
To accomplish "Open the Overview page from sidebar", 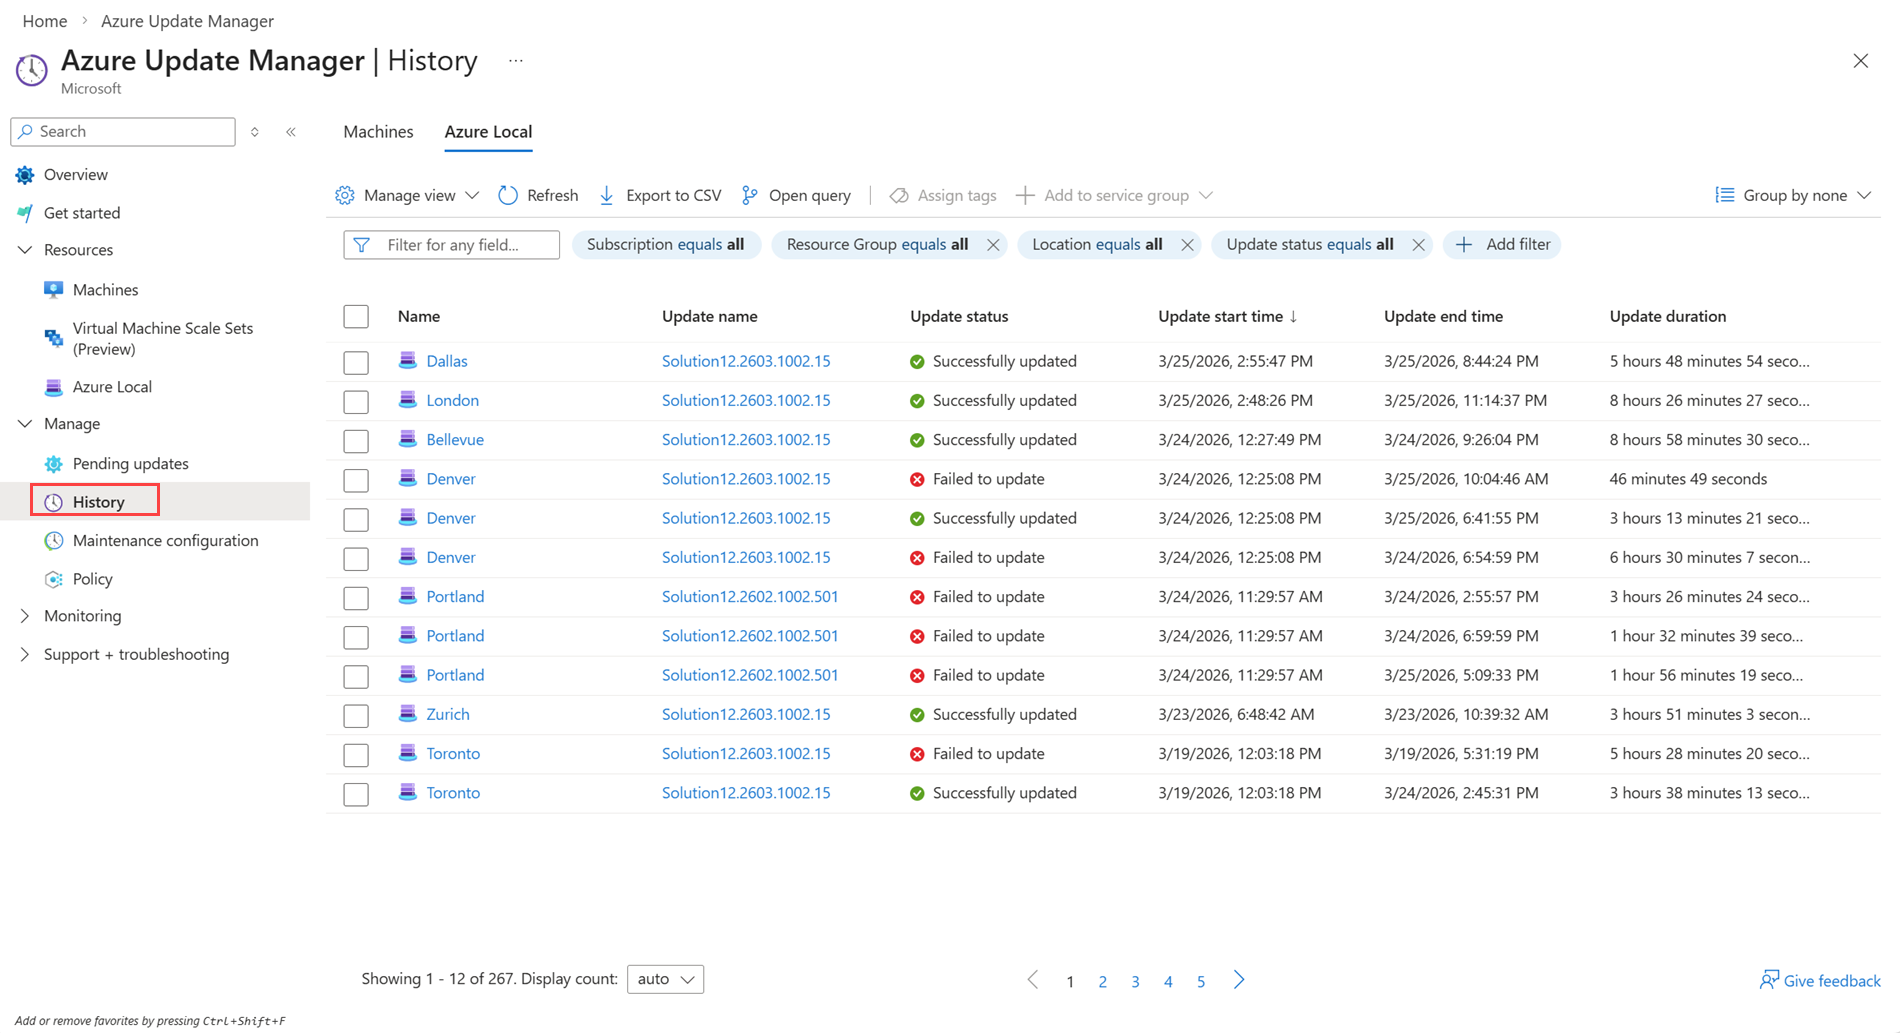I will tap(75, 174).
